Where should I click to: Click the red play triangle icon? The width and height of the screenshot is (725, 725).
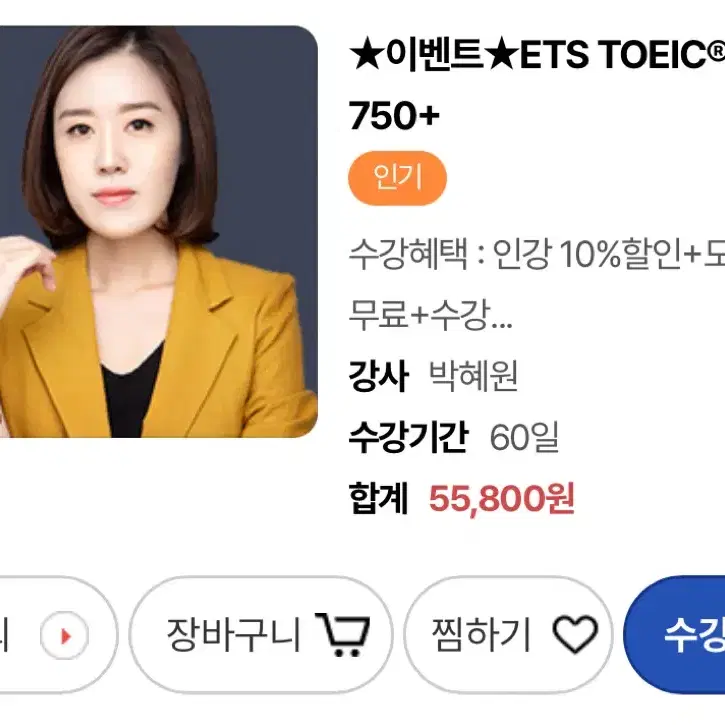(x=65, y=636)
